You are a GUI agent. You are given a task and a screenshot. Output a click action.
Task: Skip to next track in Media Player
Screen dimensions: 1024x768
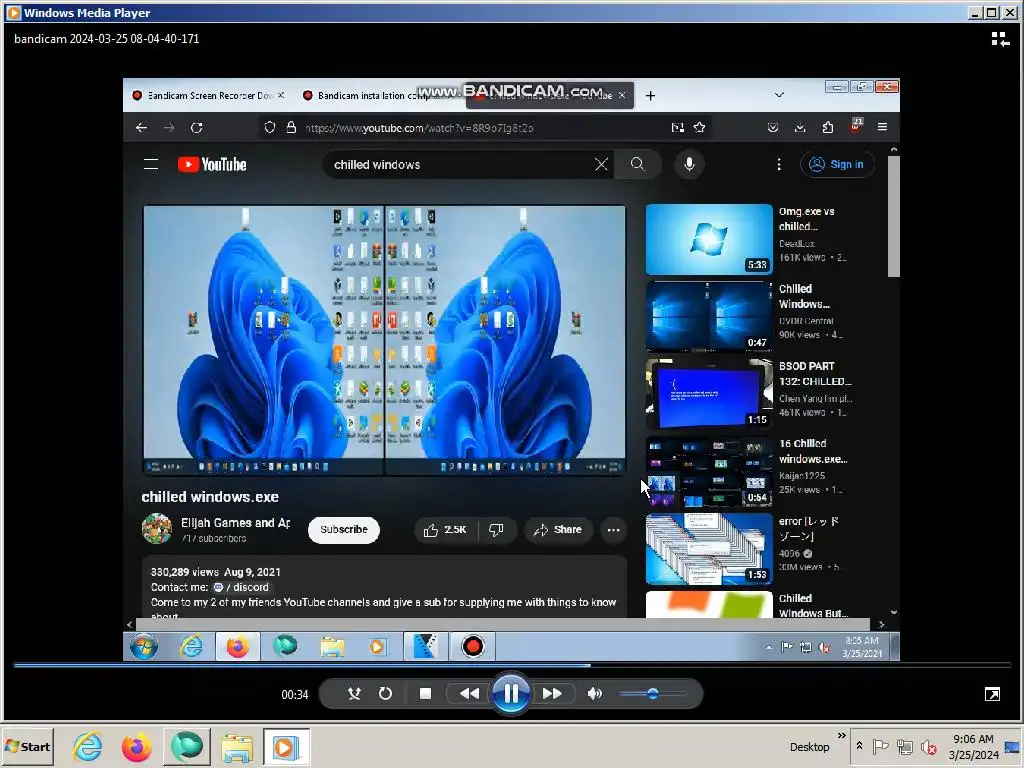pos(552,694)
